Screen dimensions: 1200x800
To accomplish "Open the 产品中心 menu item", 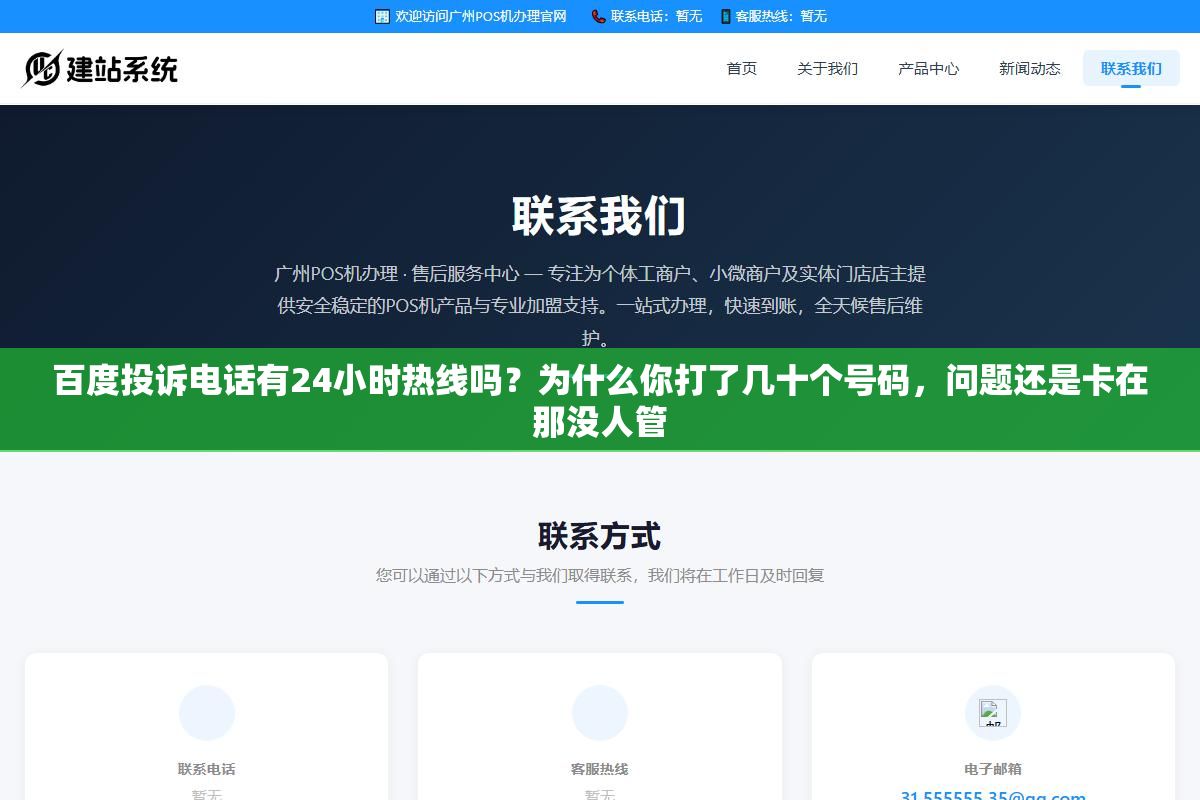I will pyautogui.click(x=928, y=69).
